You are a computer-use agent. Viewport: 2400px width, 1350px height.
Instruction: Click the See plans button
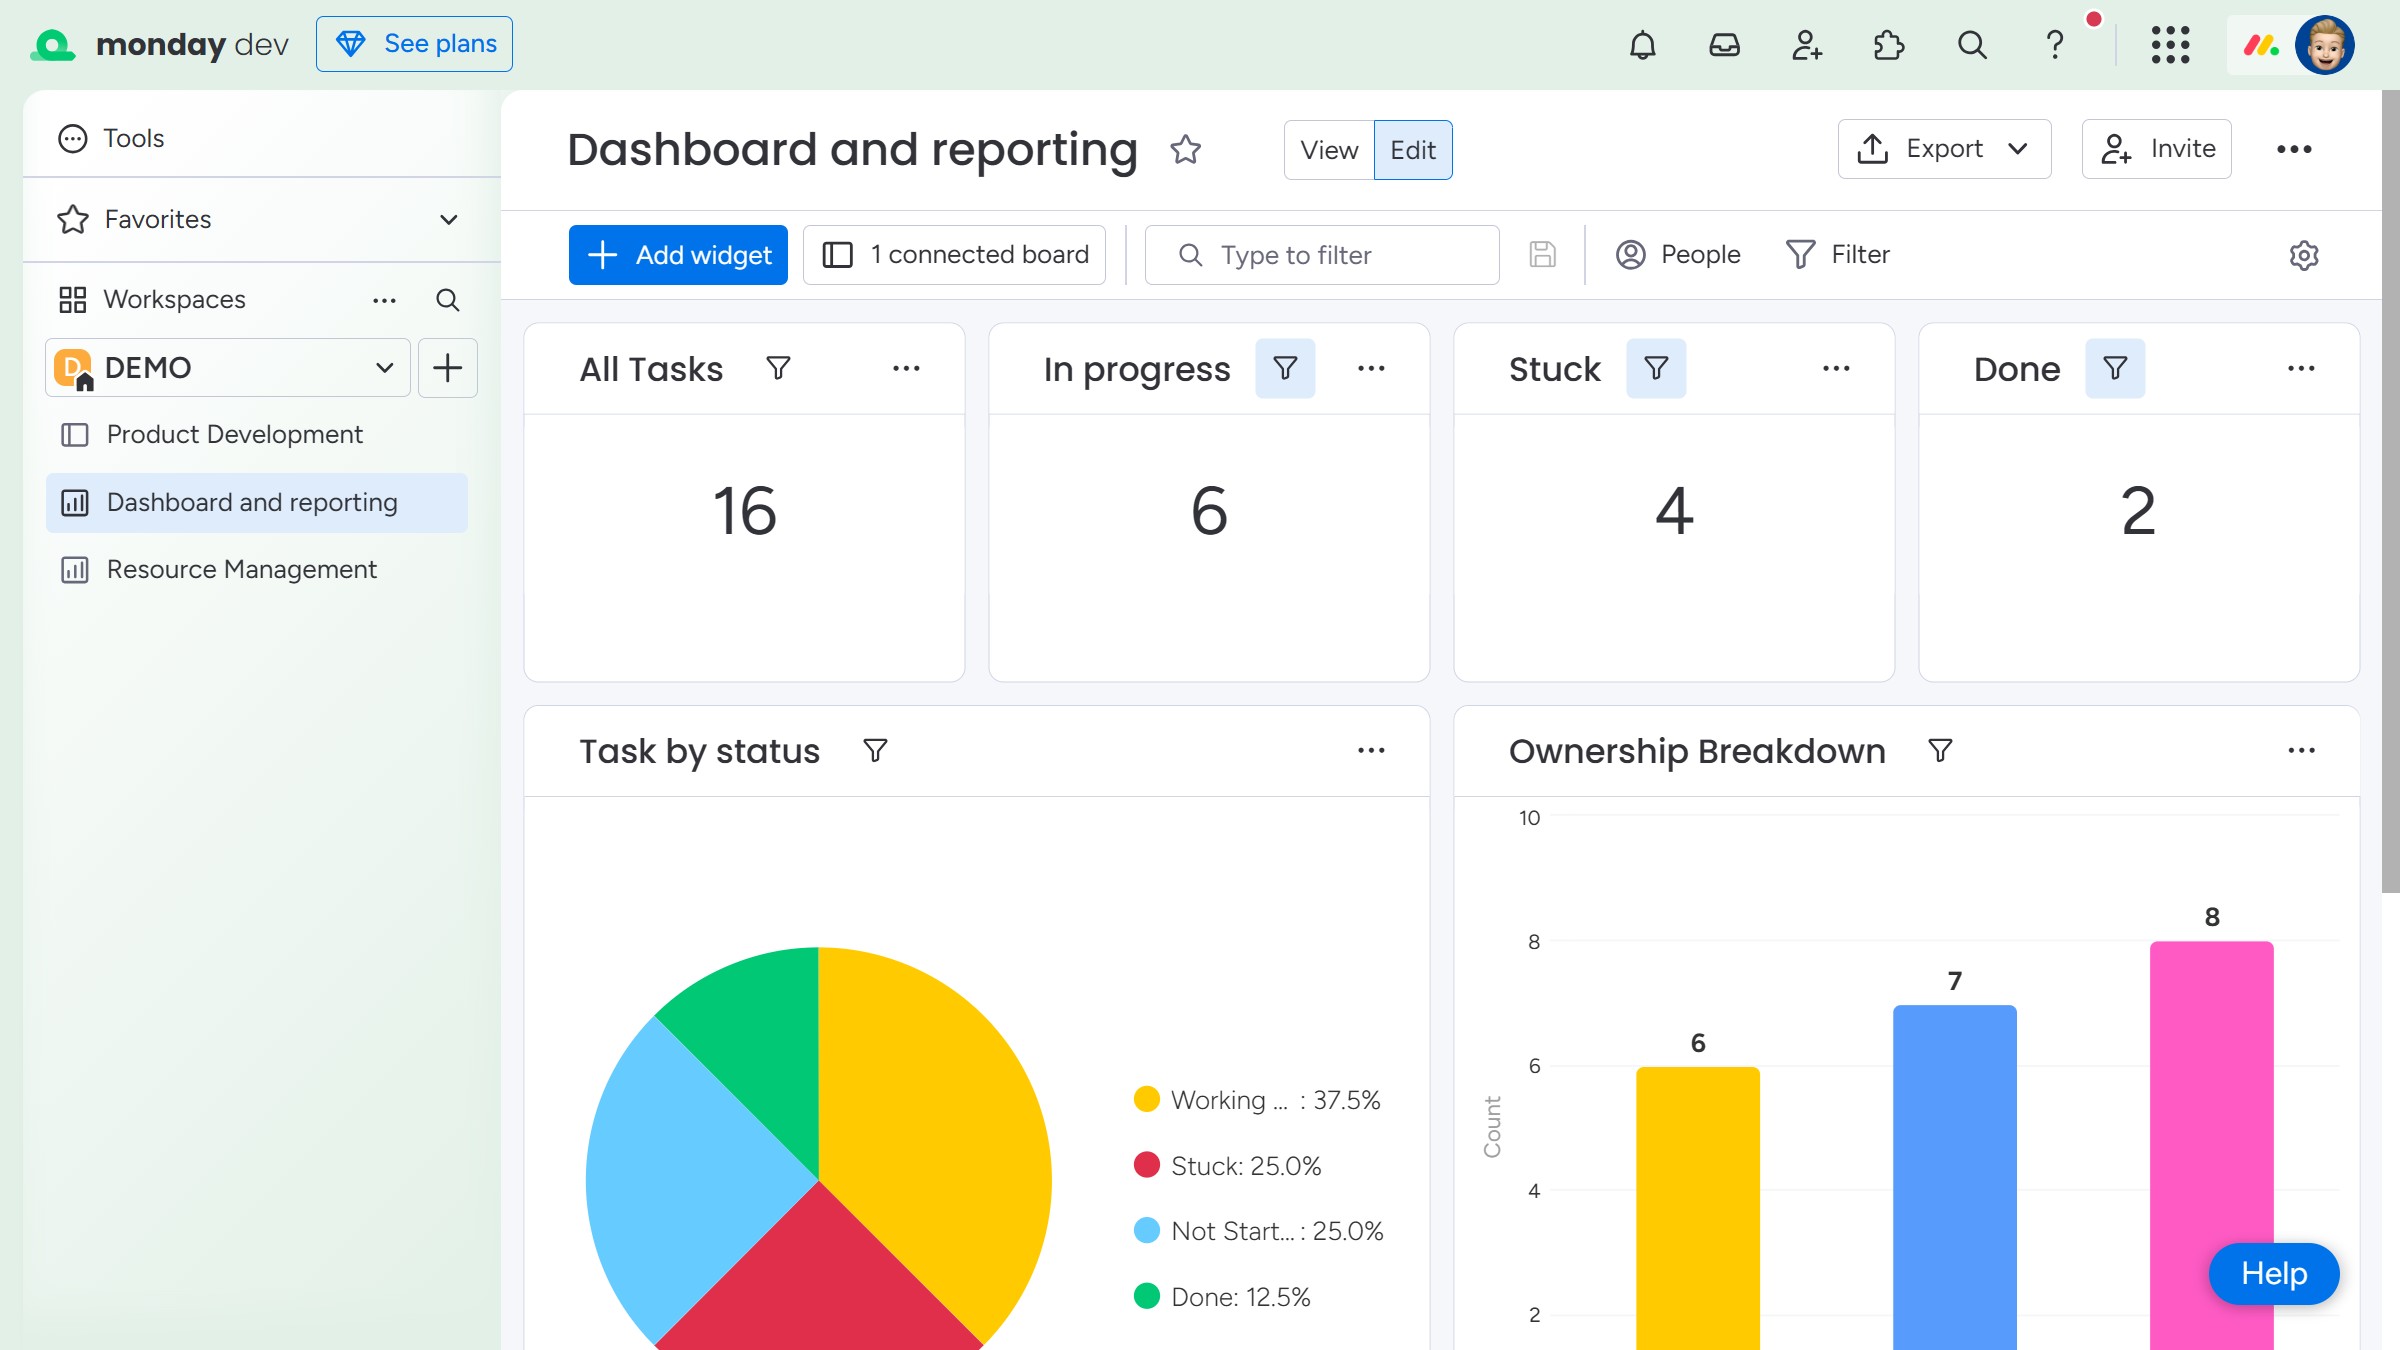click(414, 44)
